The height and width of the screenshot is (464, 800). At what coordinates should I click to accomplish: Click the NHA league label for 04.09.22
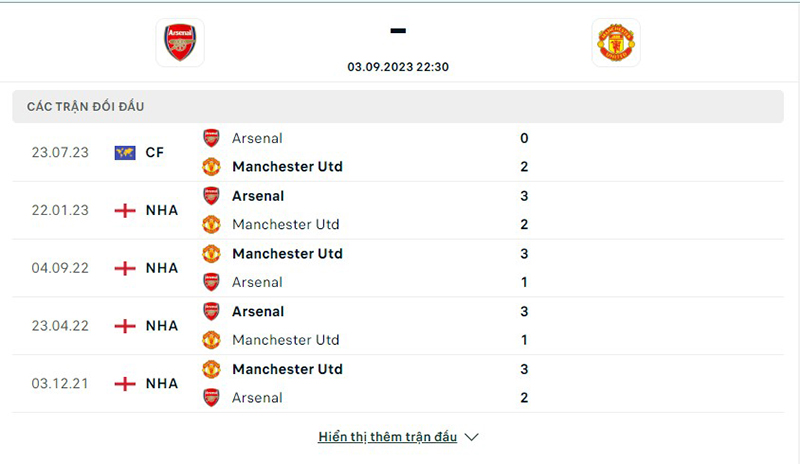click(161, 268)
